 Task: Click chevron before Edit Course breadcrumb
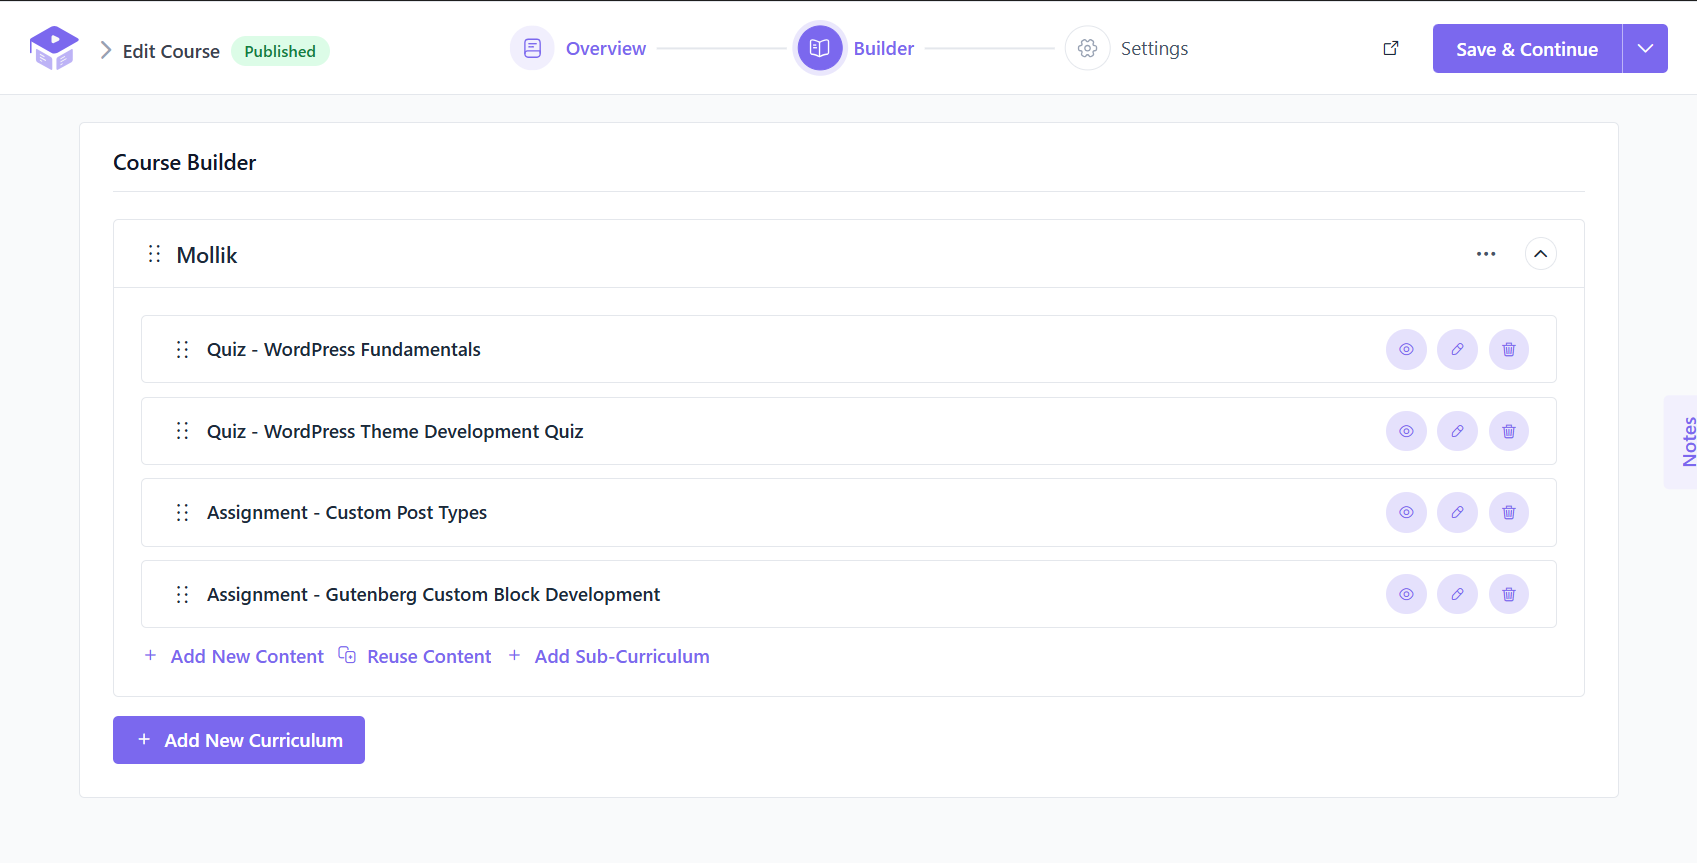(x=106, y=50)
